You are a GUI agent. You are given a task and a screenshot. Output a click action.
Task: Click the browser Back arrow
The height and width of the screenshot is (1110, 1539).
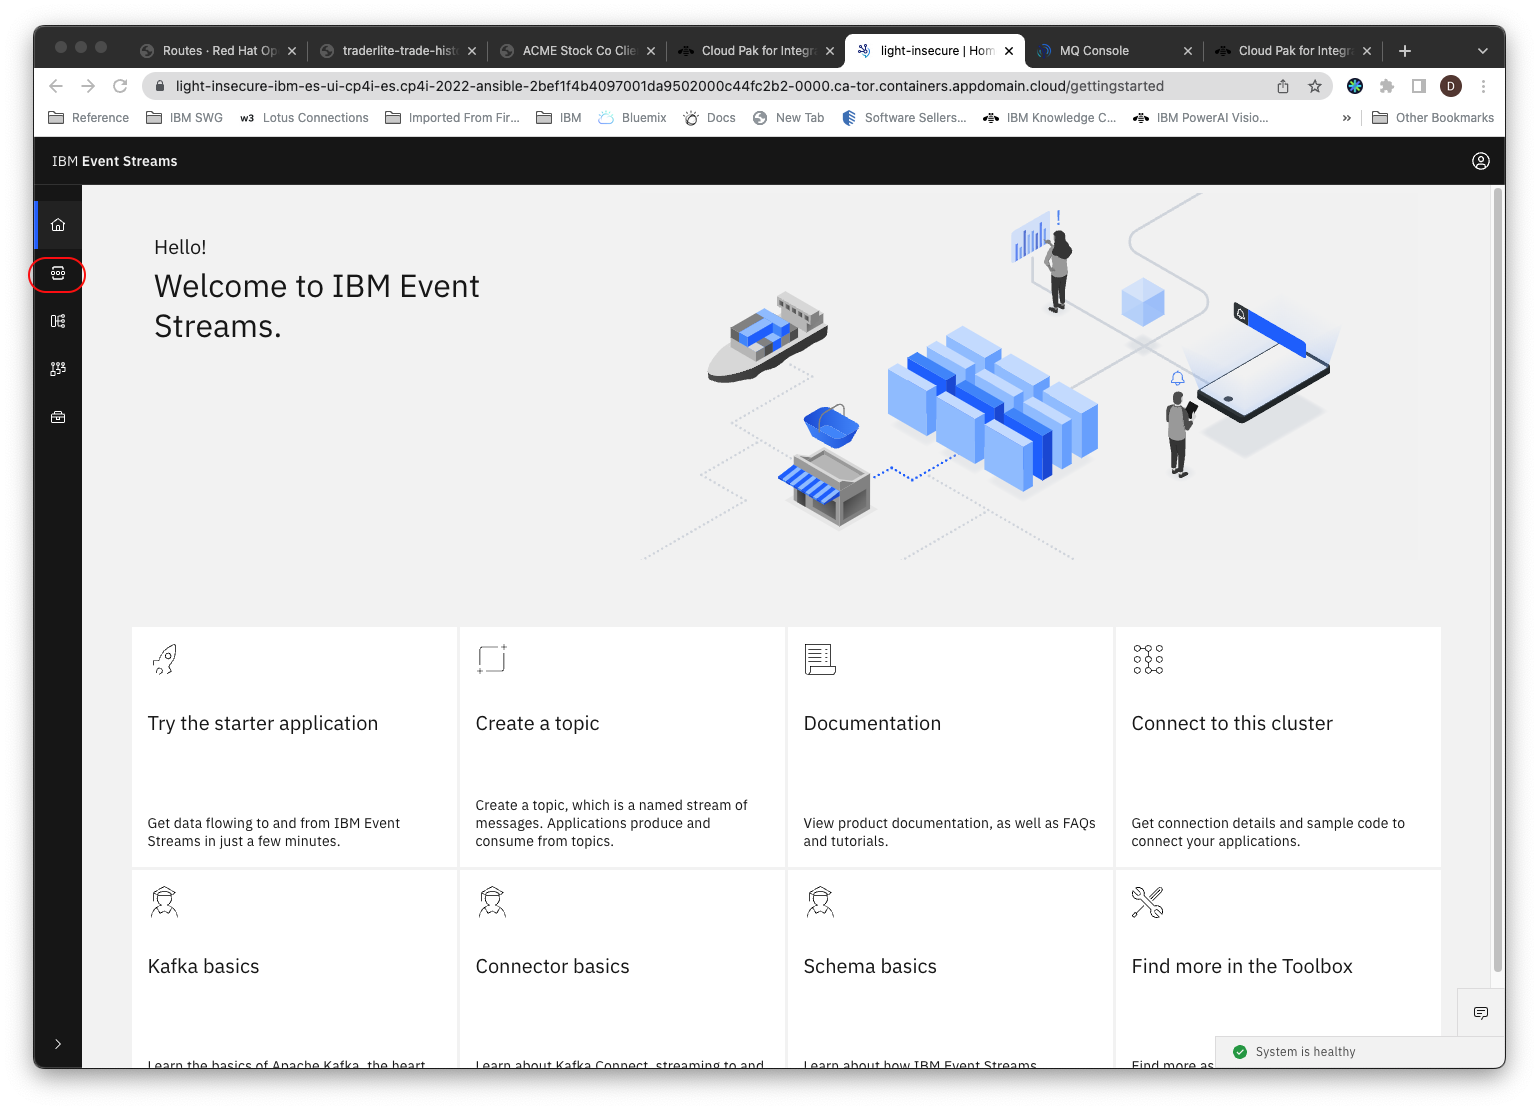[56, 86]
